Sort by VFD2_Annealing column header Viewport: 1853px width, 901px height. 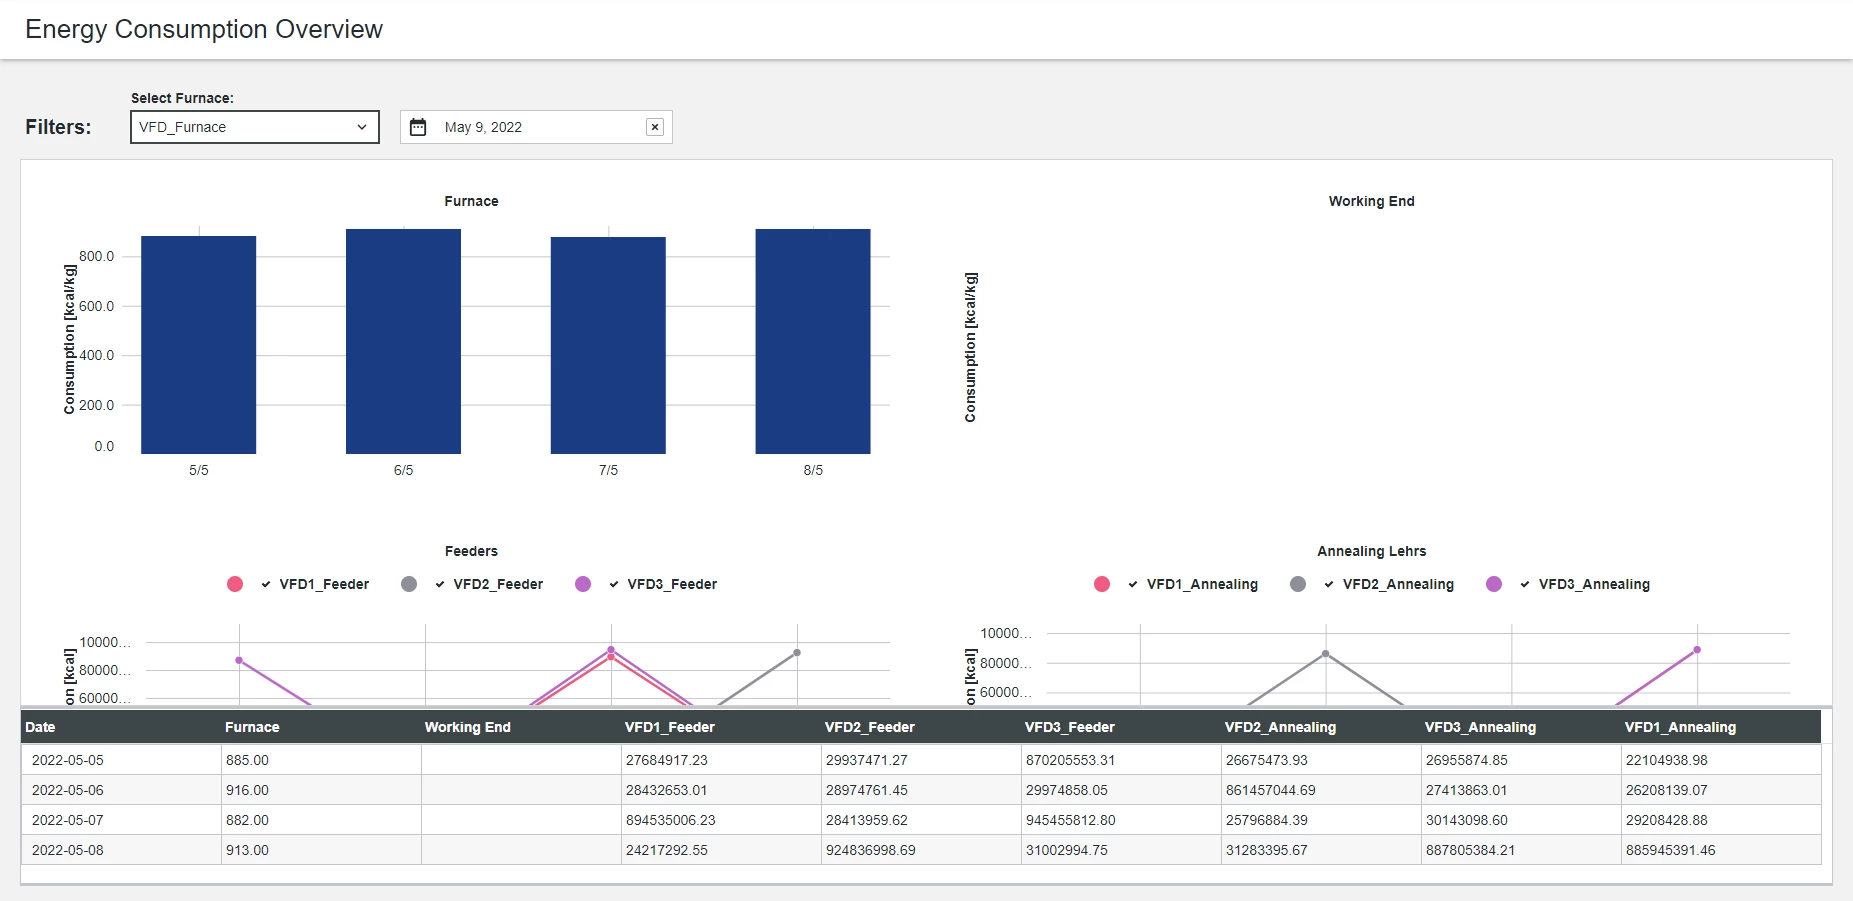point(1321,727)
